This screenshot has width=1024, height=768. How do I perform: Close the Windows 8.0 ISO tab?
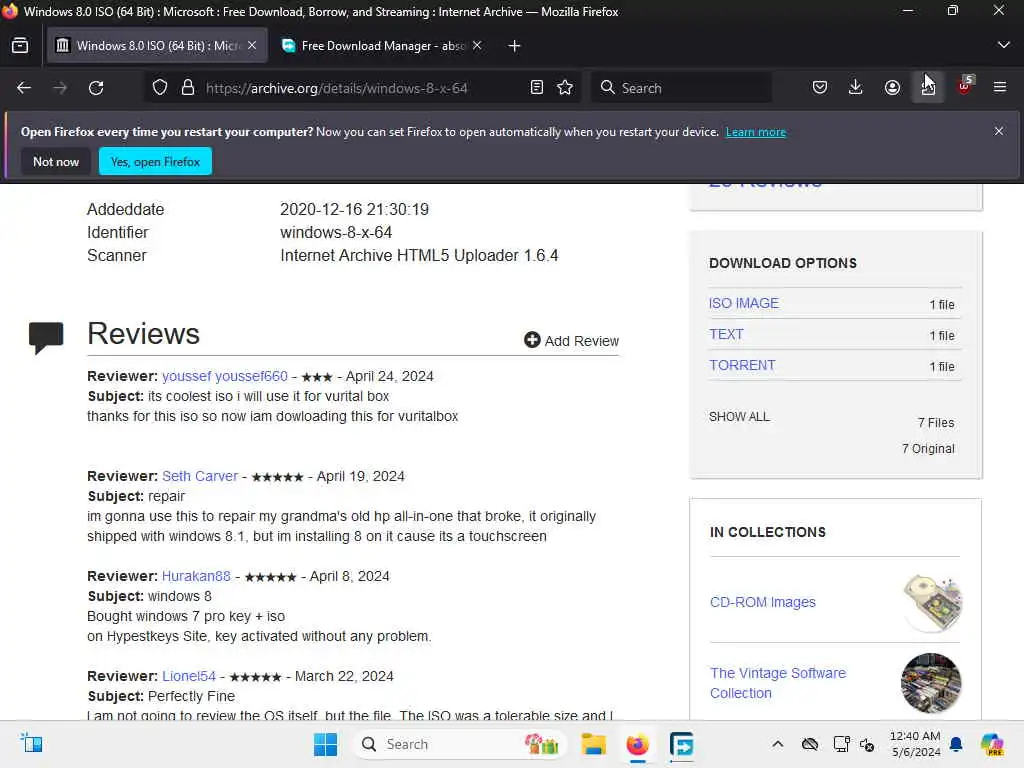point(252,45)
